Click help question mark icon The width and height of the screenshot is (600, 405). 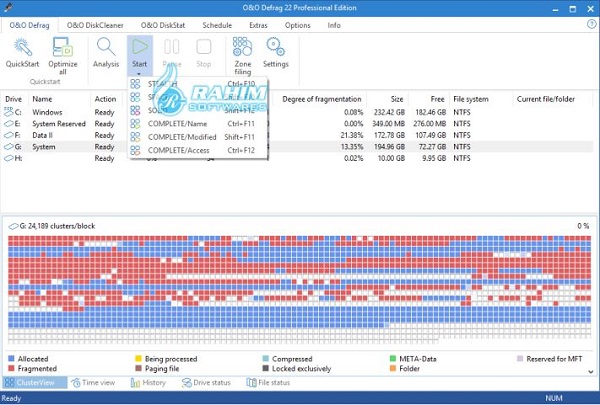[592, 24]
